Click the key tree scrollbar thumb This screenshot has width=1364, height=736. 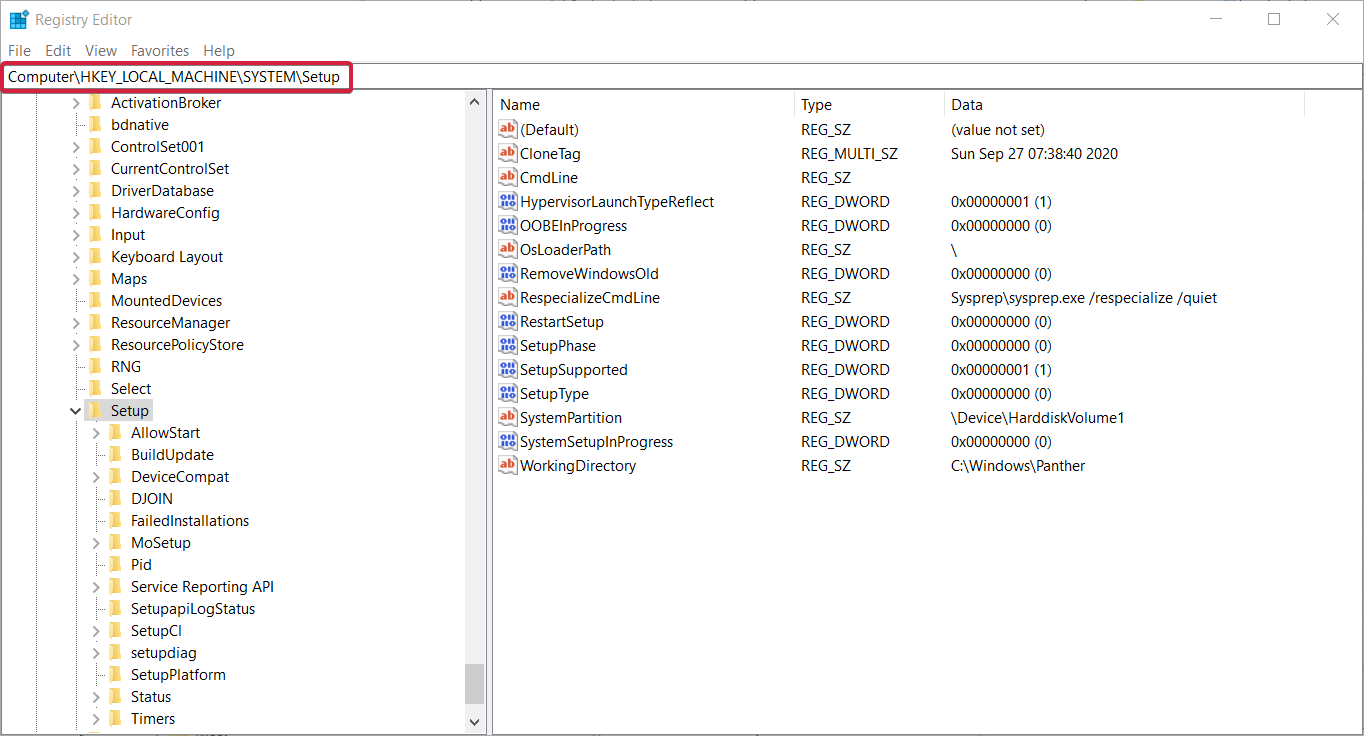[x=474, y=685]
